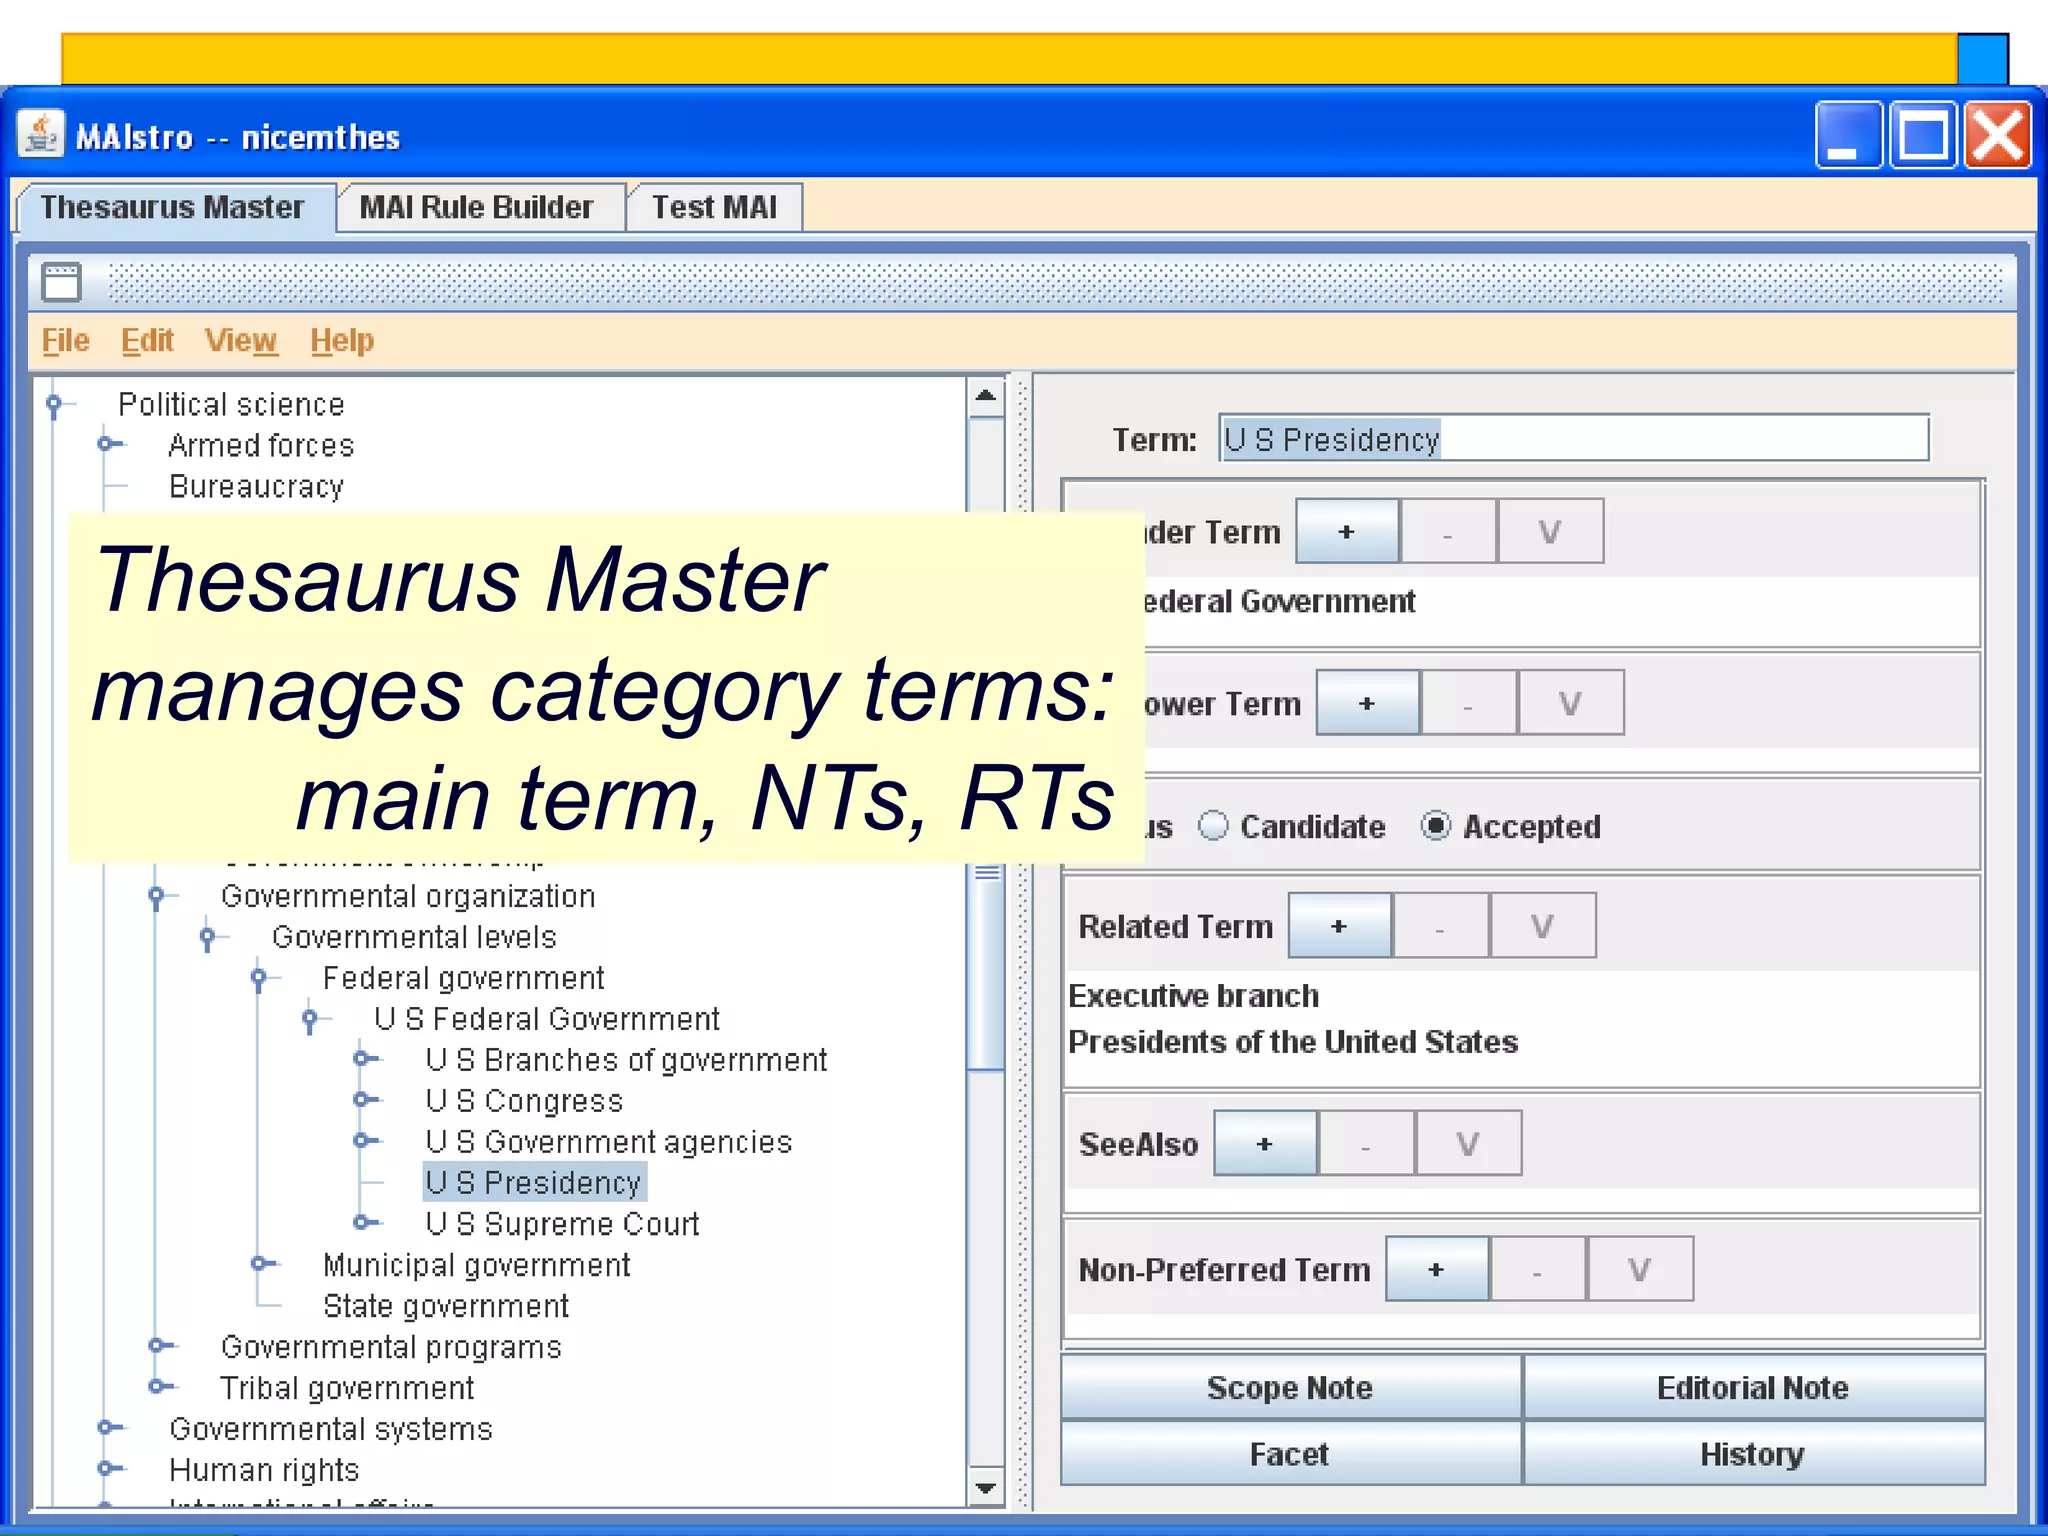Click the History button
The height and width of the screenshot is (1536, 2048).
click(x=1753, y=1454)
